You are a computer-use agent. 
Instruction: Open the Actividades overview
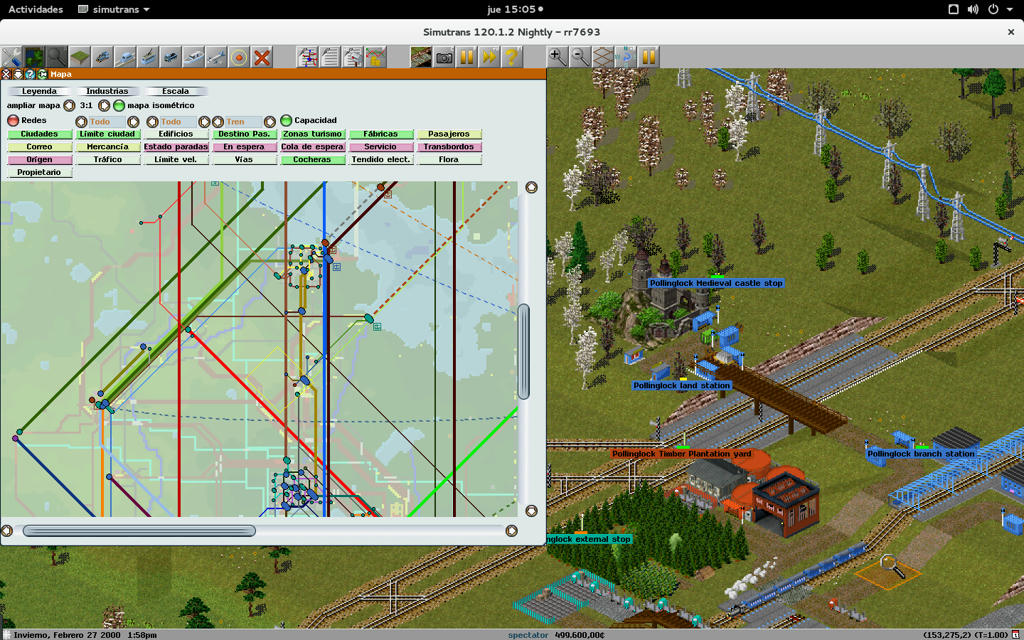click(x=35, y=9)
